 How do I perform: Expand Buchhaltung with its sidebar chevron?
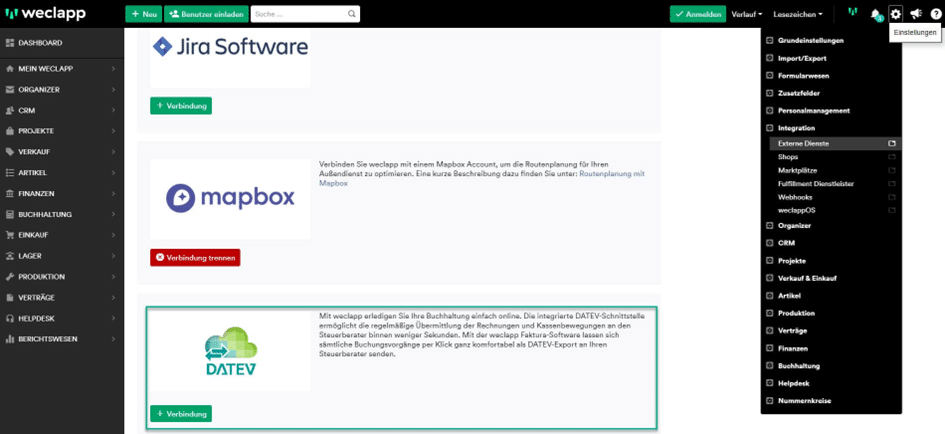[113, 215]
